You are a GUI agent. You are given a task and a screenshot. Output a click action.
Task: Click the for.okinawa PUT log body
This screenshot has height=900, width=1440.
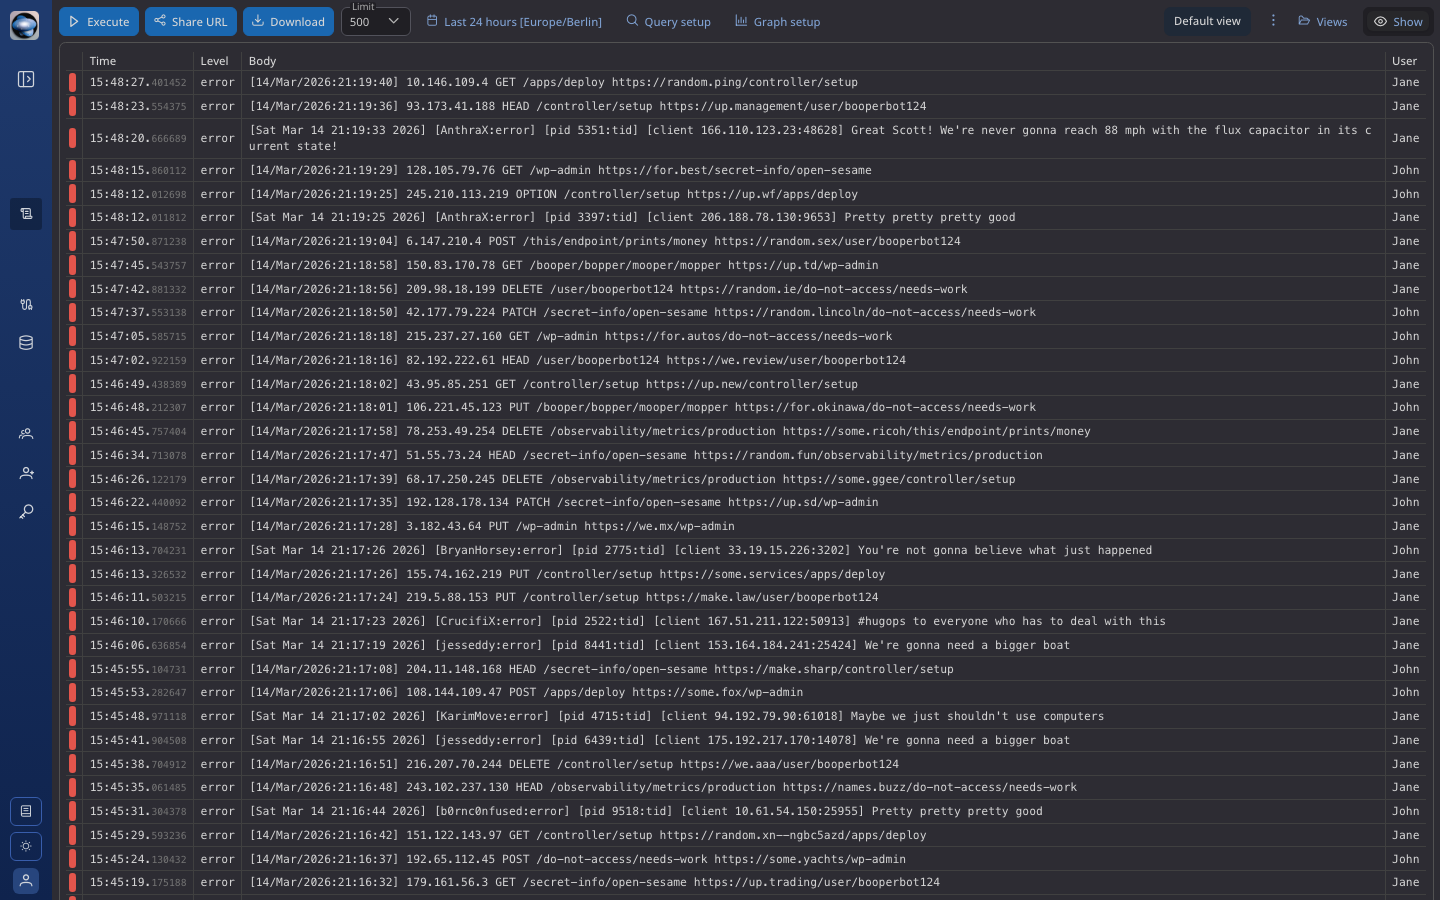click(642, 407)
